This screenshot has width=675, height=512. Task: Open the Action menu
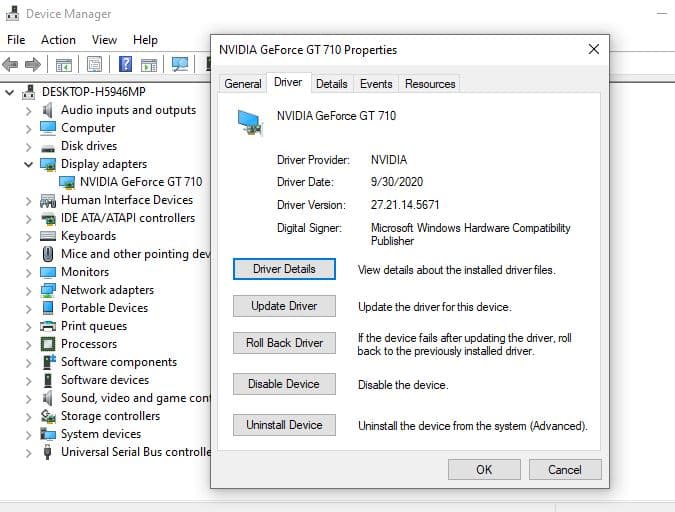coord(58,40)
